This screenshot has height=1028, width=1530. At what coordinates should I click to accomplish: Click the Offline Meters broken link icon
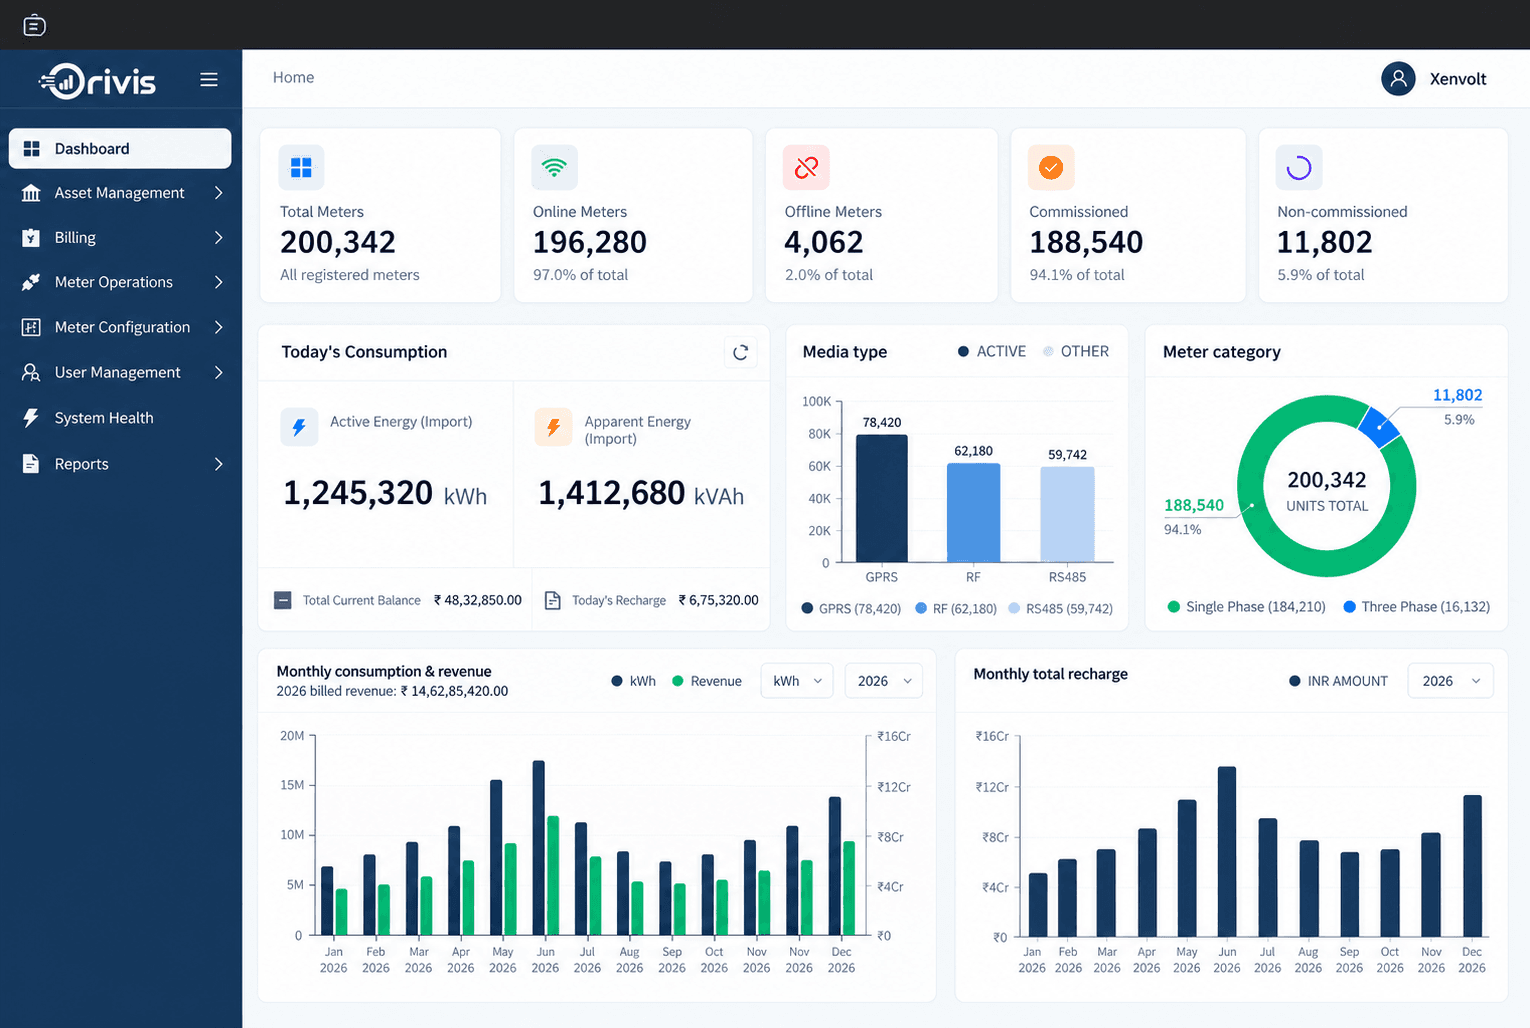point(806,167)
